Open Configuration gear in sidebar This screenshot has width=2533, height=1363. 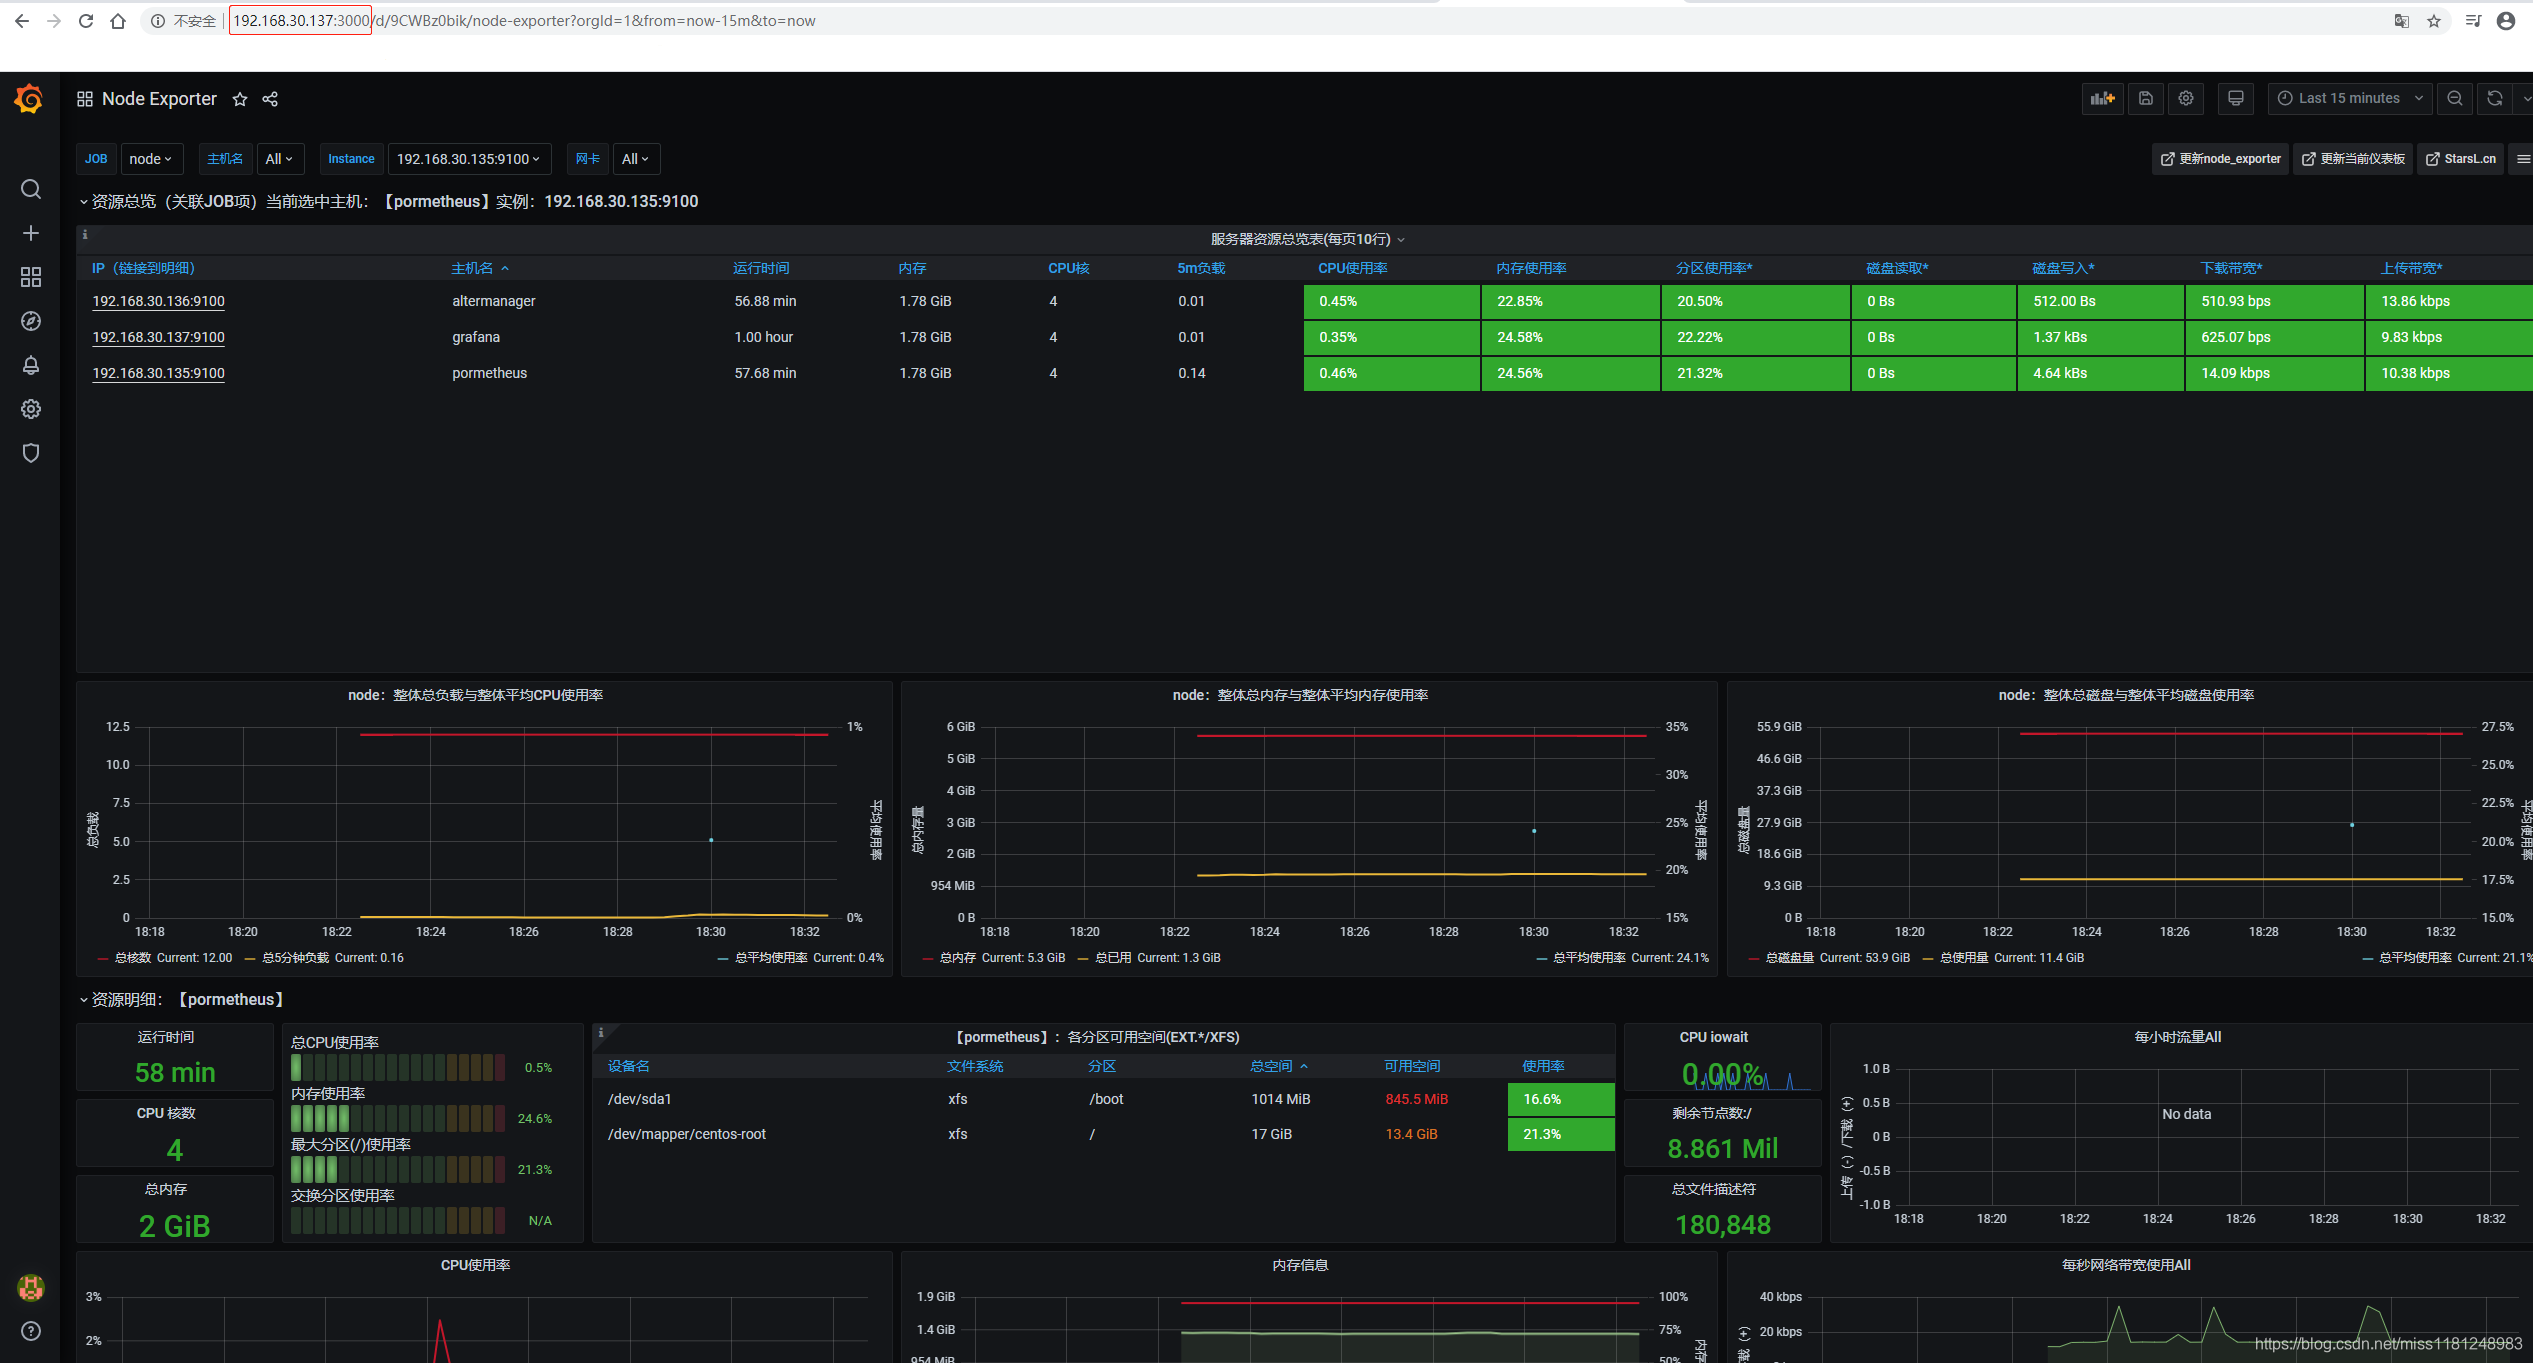tap(31, 409)
